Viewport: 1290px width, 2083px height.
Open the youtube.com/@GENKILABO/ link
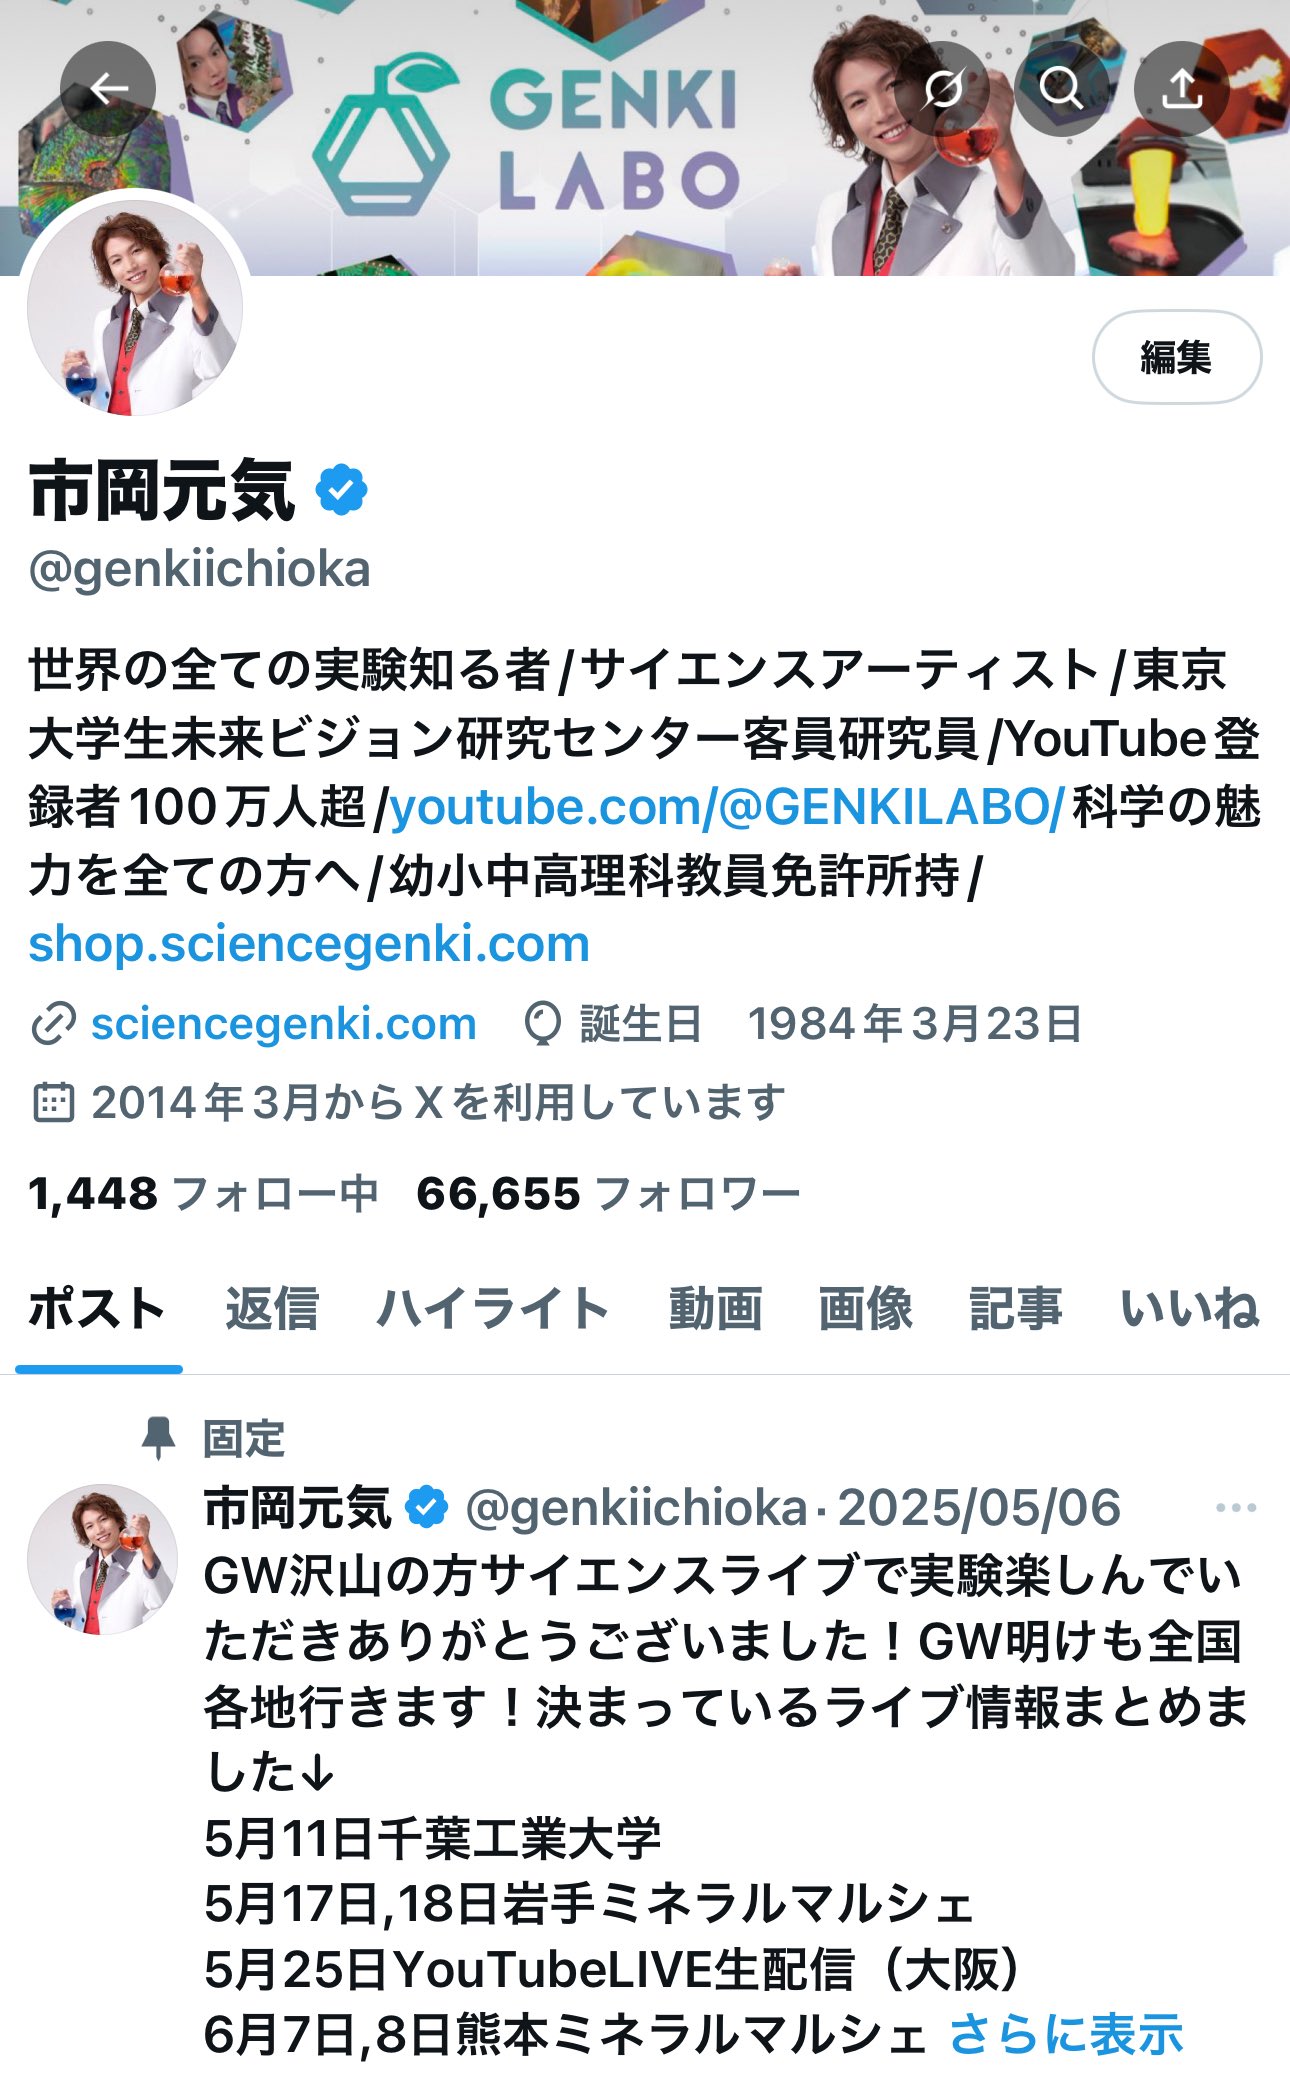(727, 807)
